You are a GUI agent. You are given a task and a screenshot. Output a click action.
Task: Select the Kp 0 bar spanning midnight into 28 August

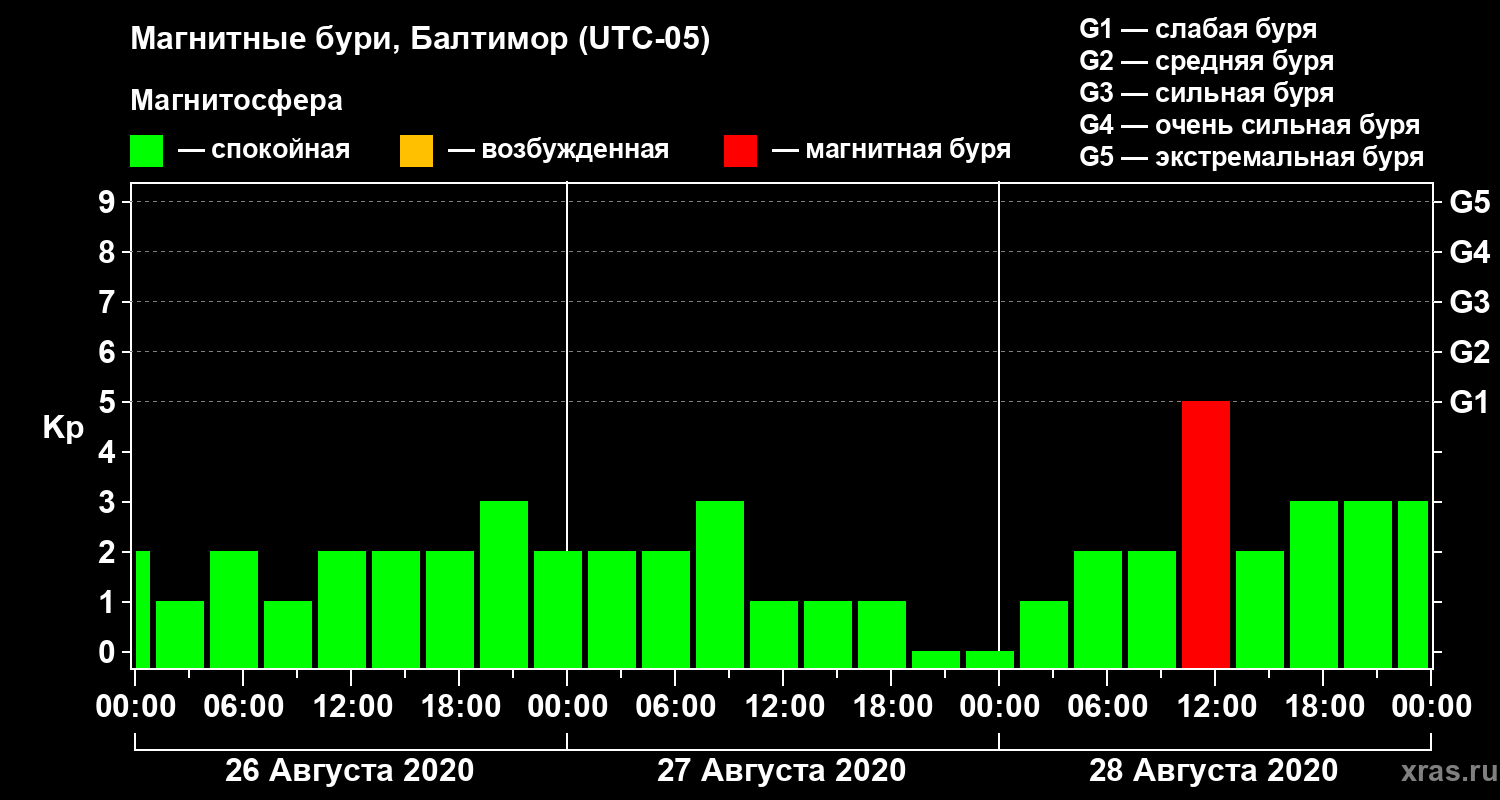coord(990,660)
